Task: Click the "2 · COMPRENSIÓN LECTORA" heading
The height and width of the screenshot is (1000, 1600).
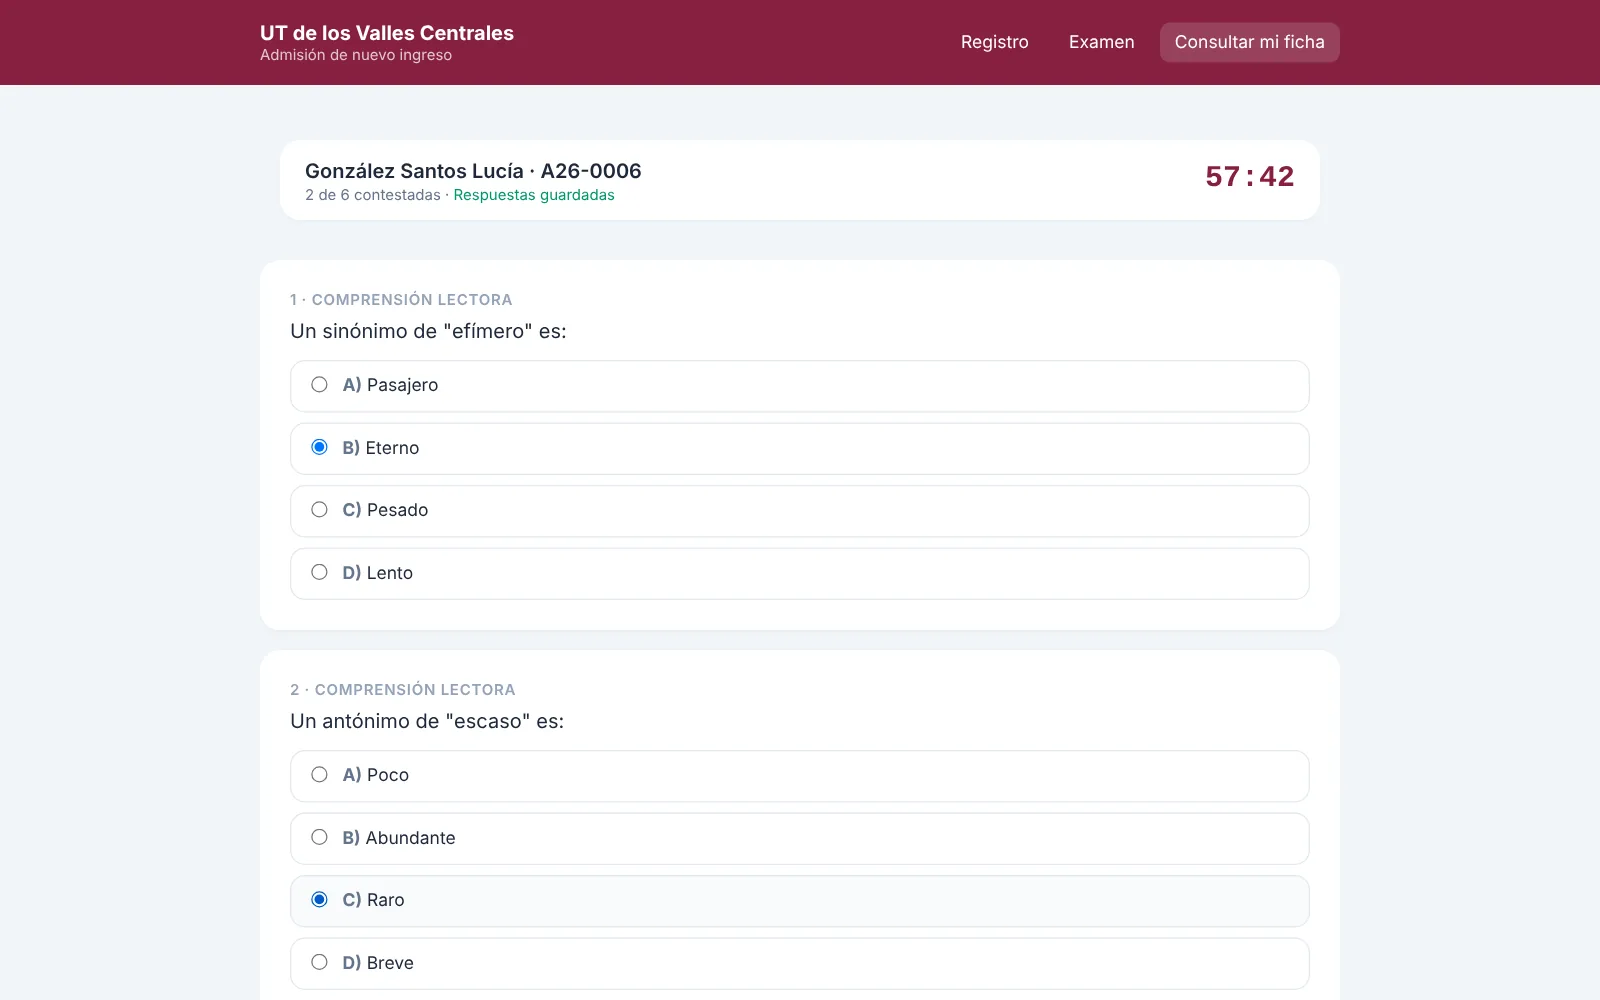Action: 403,690
